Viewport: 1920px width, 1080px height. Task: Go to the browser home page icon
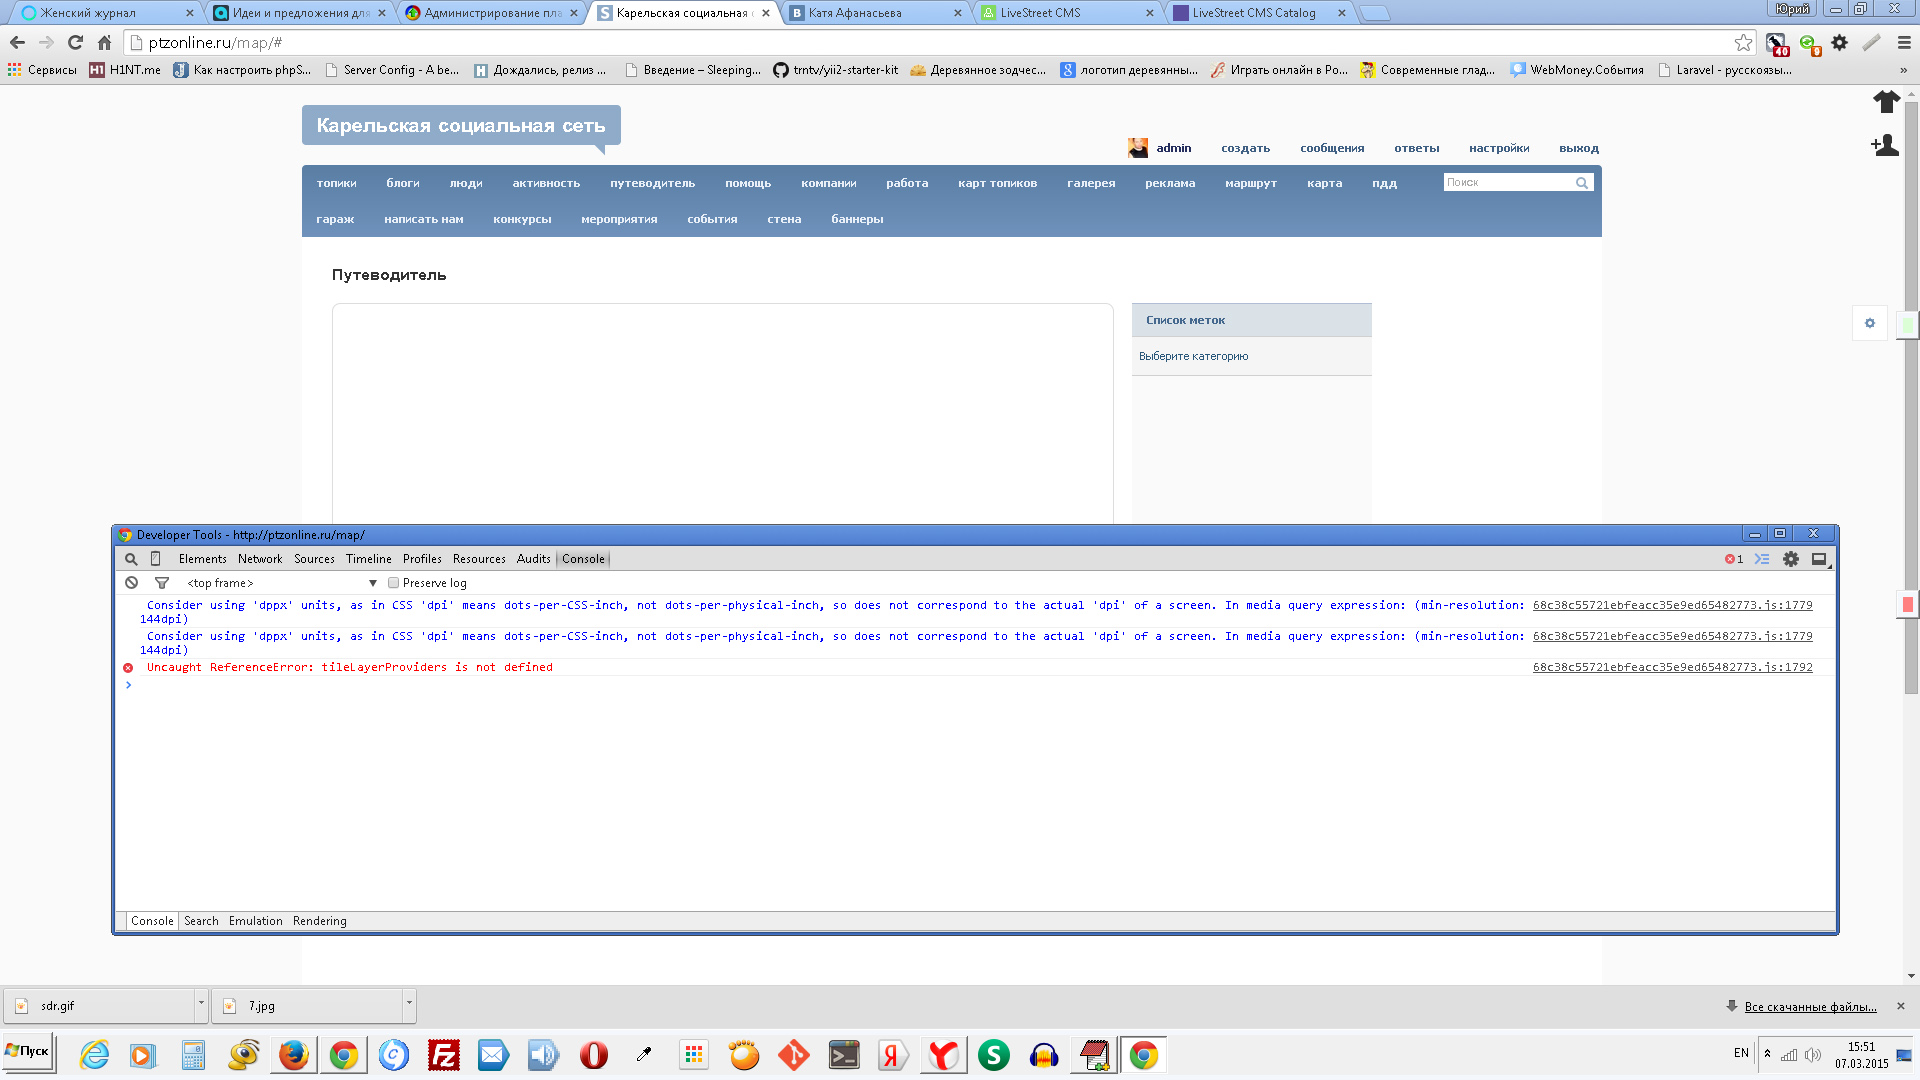104,42
